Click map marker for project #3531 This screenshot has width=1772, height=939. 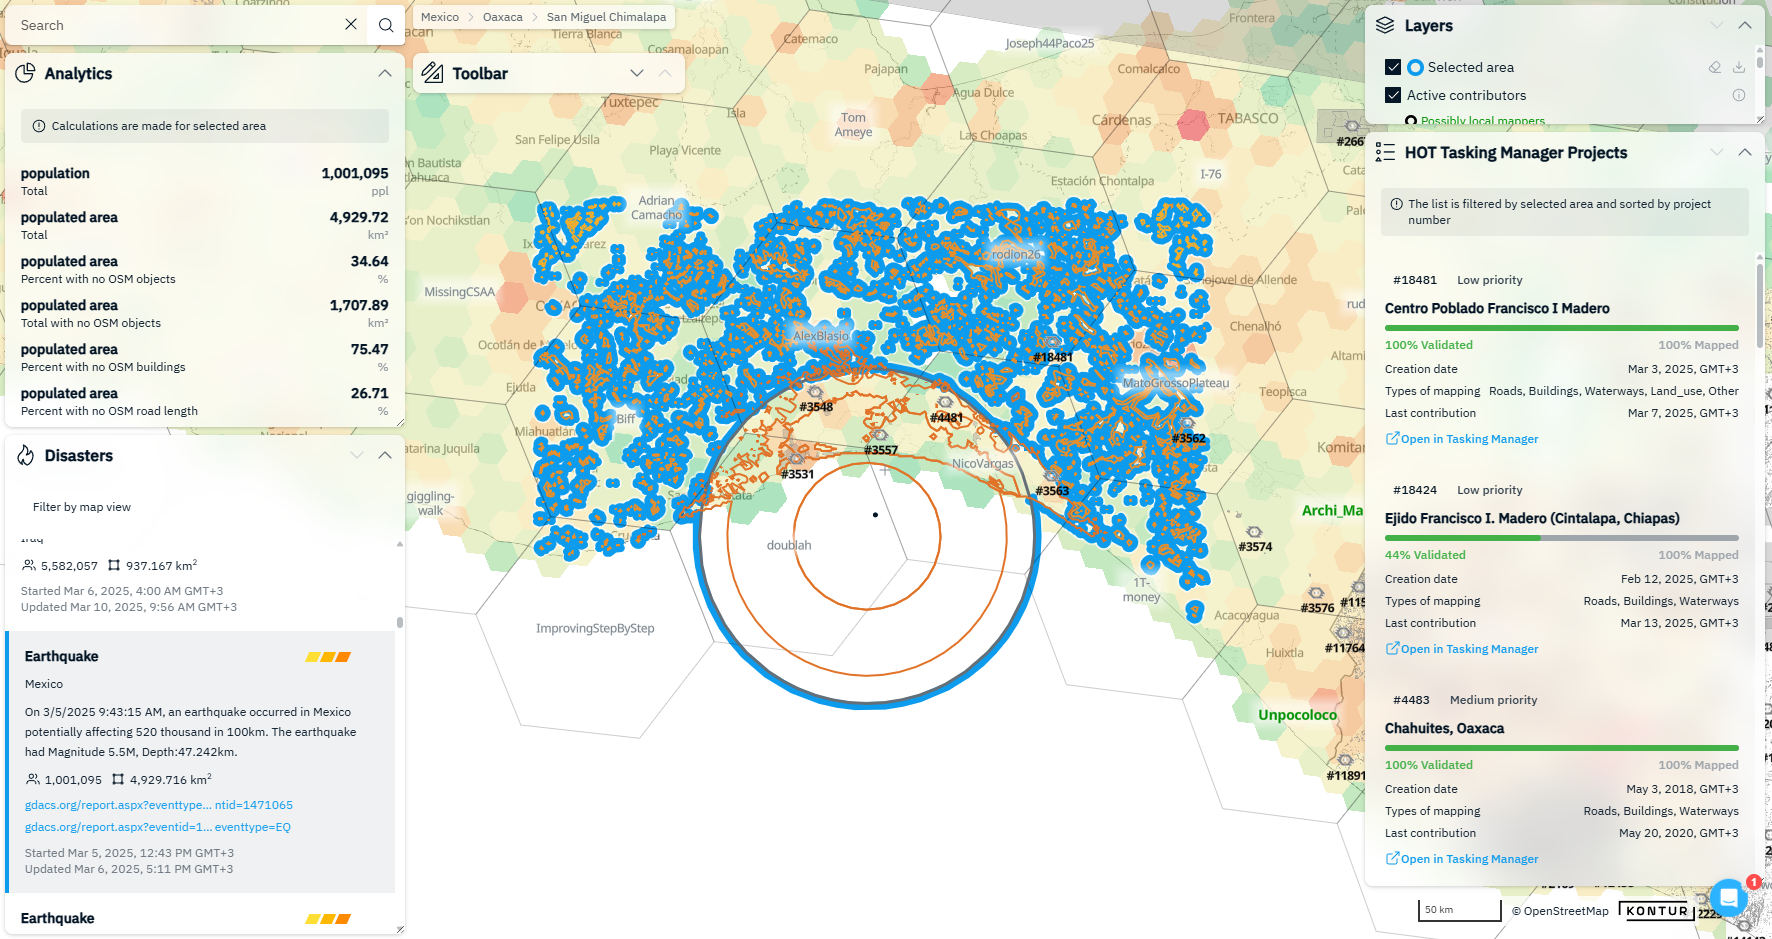797,459
